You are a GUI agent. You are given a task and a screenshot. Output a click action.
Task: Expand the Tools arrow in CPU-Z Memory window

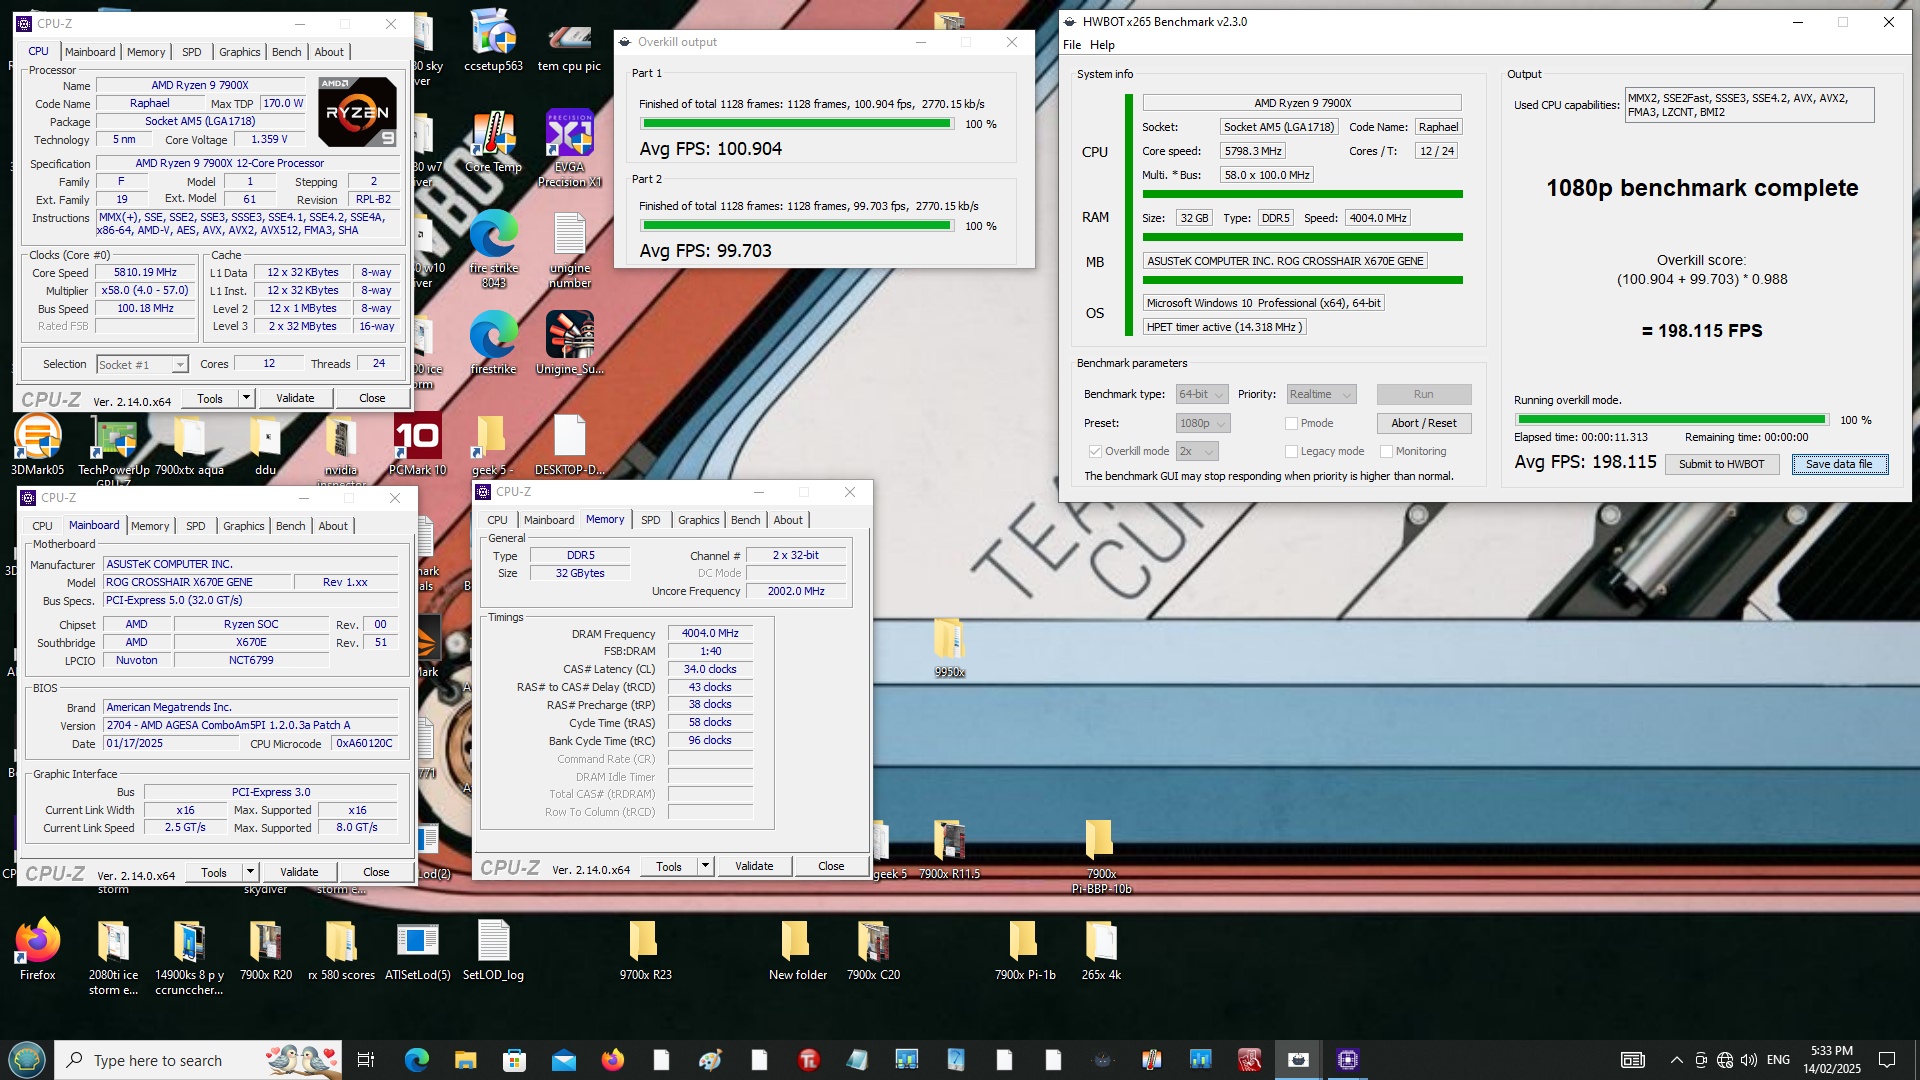705,866
